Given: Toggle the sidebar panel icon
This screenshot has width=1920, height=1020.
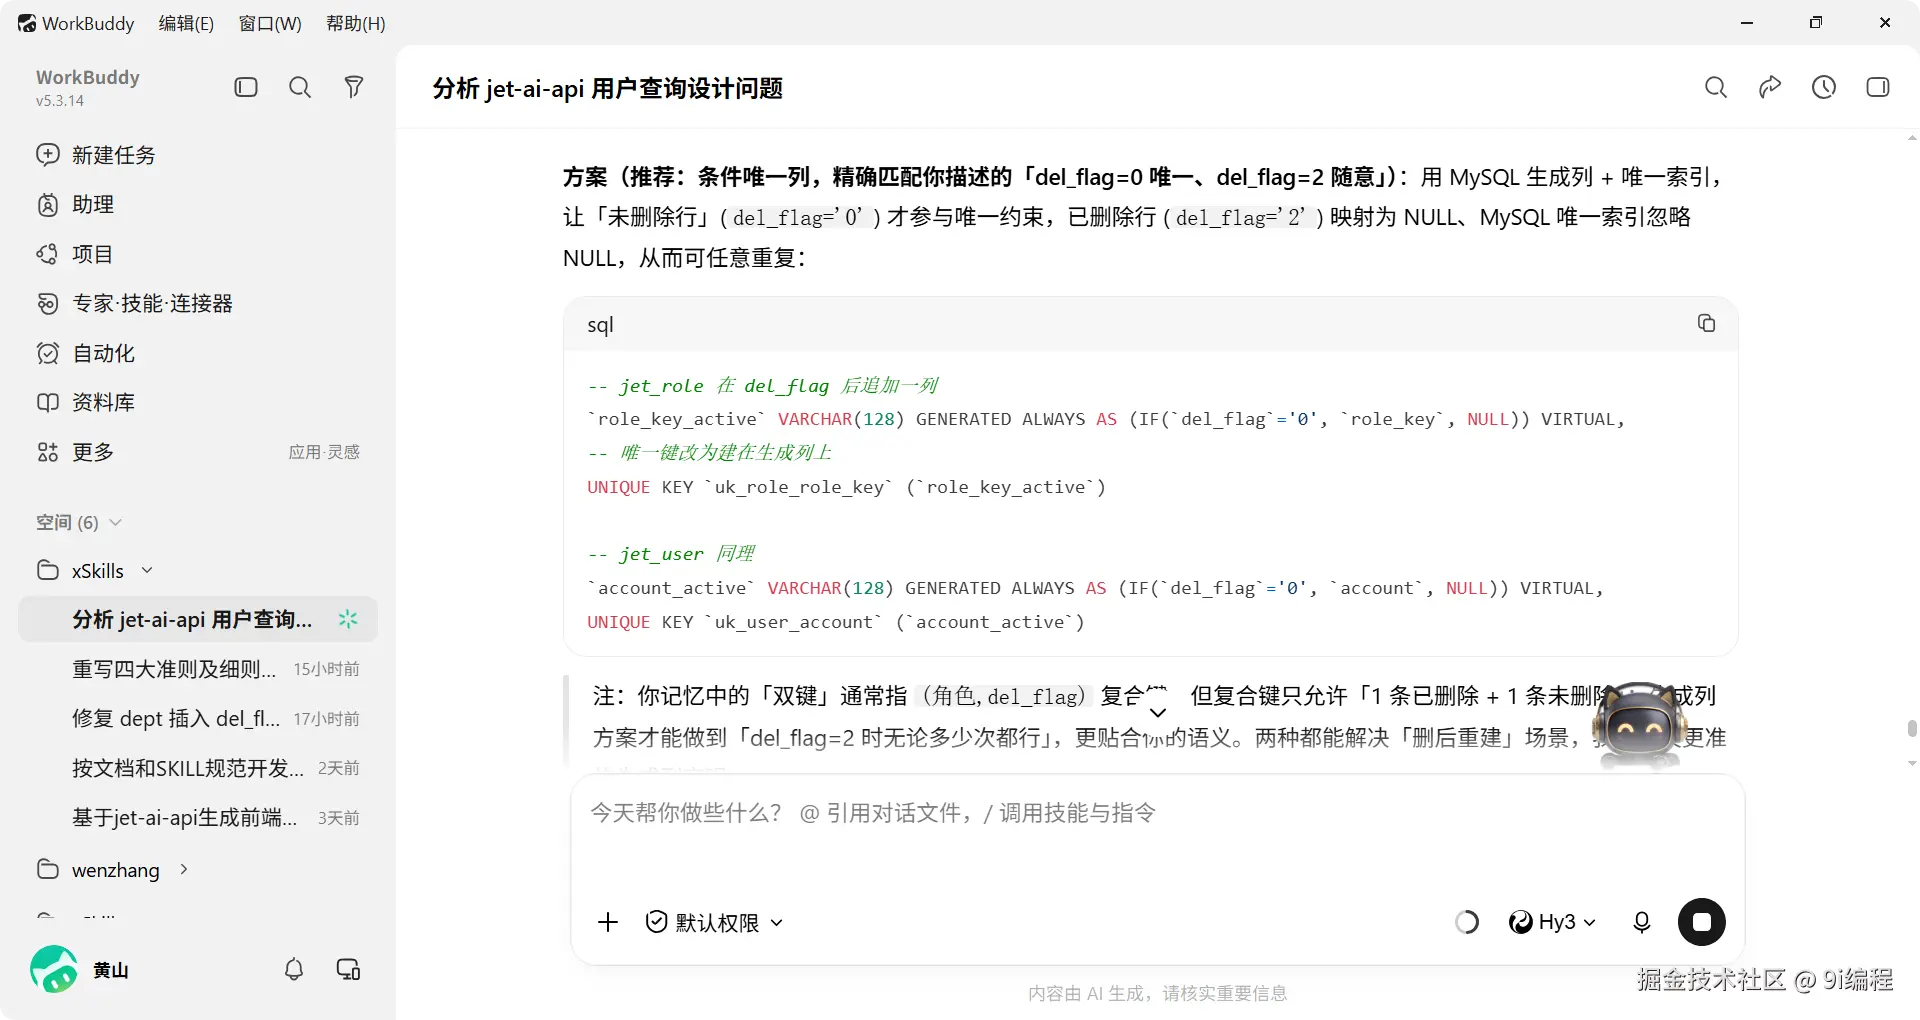Looking at the screenshot, I should point(246,87).
